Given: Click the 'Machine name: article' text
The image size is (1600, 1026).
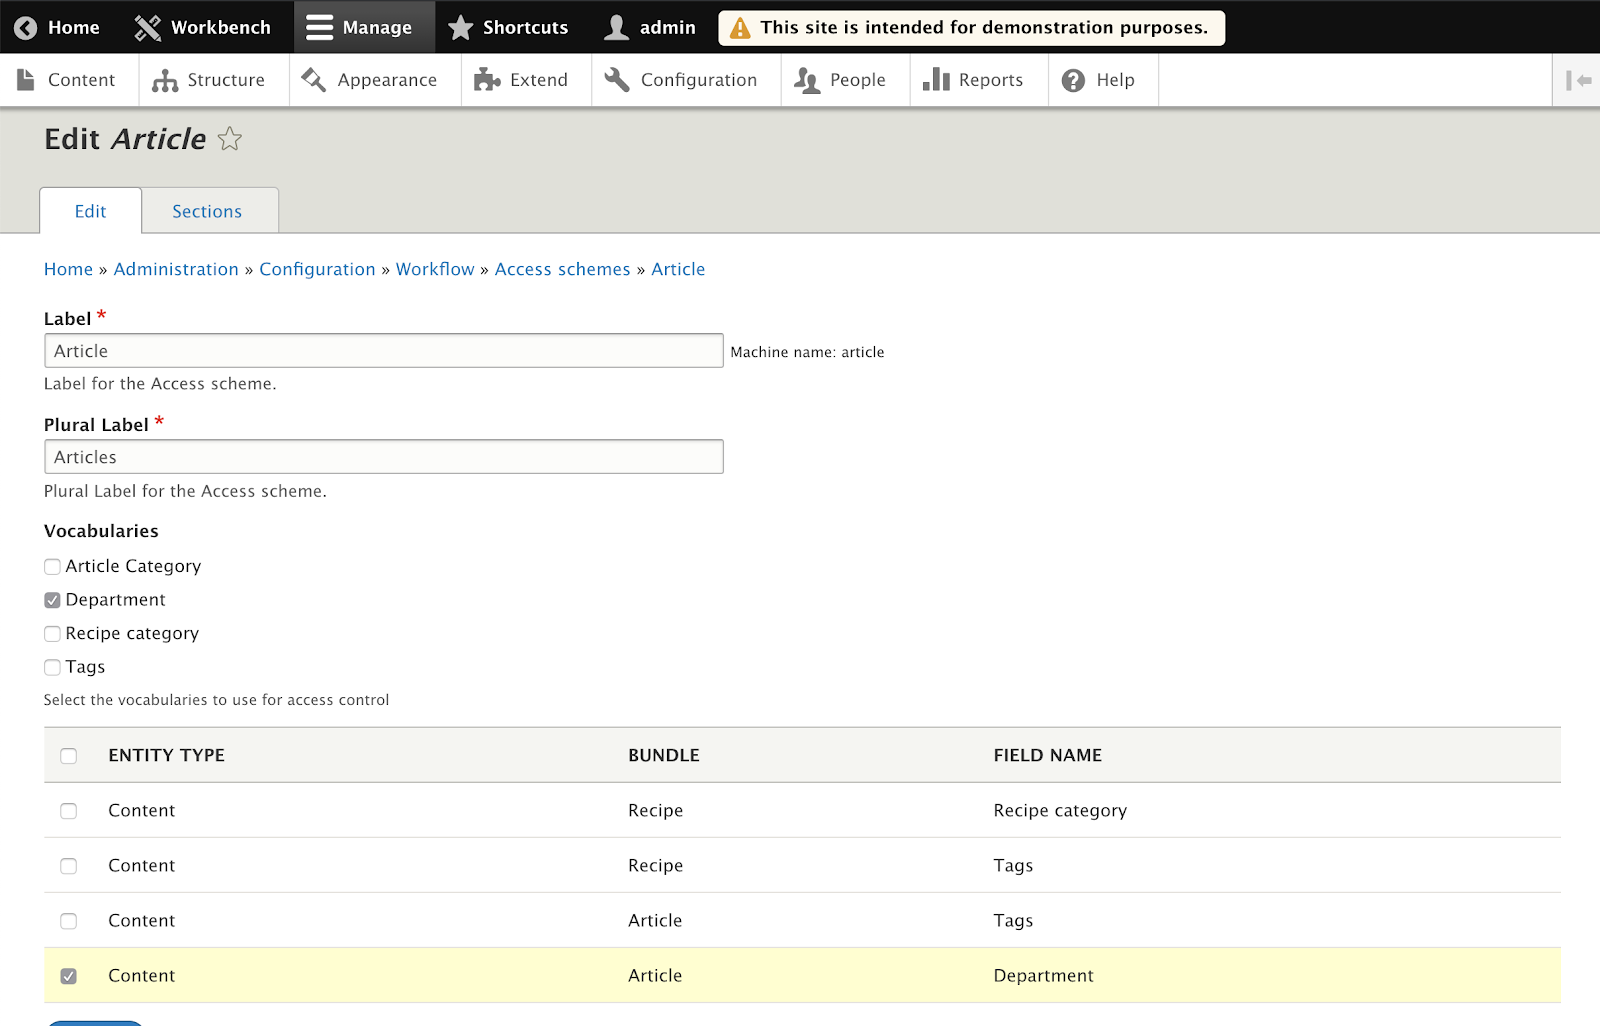Looking at the screenshot, I should [x=807, y=352].
